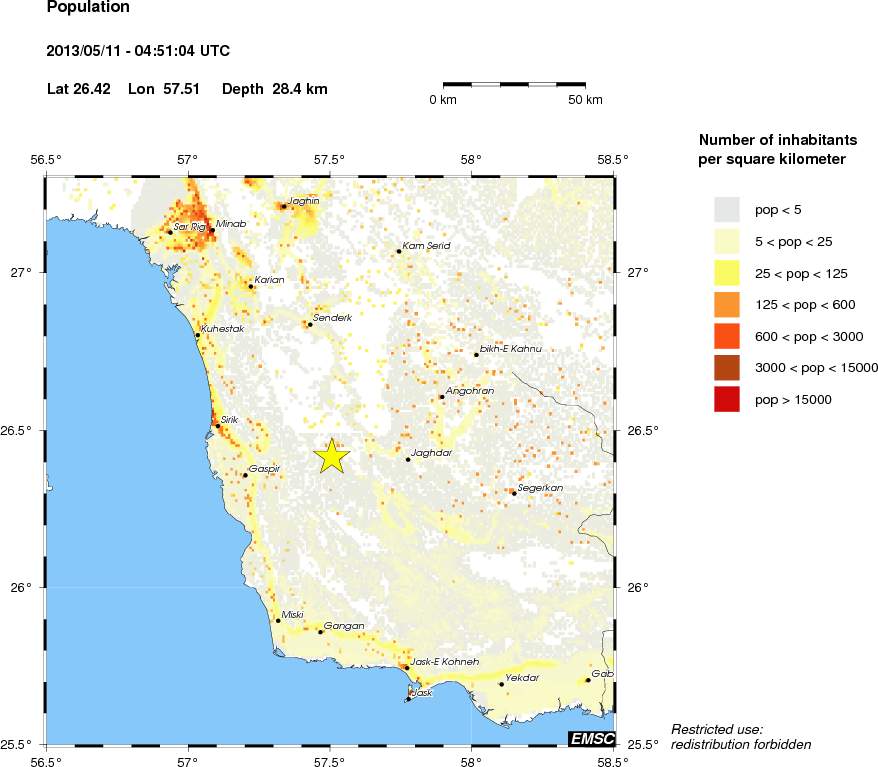Click the yellow earthquake epicenter star

tap(331, 456)
